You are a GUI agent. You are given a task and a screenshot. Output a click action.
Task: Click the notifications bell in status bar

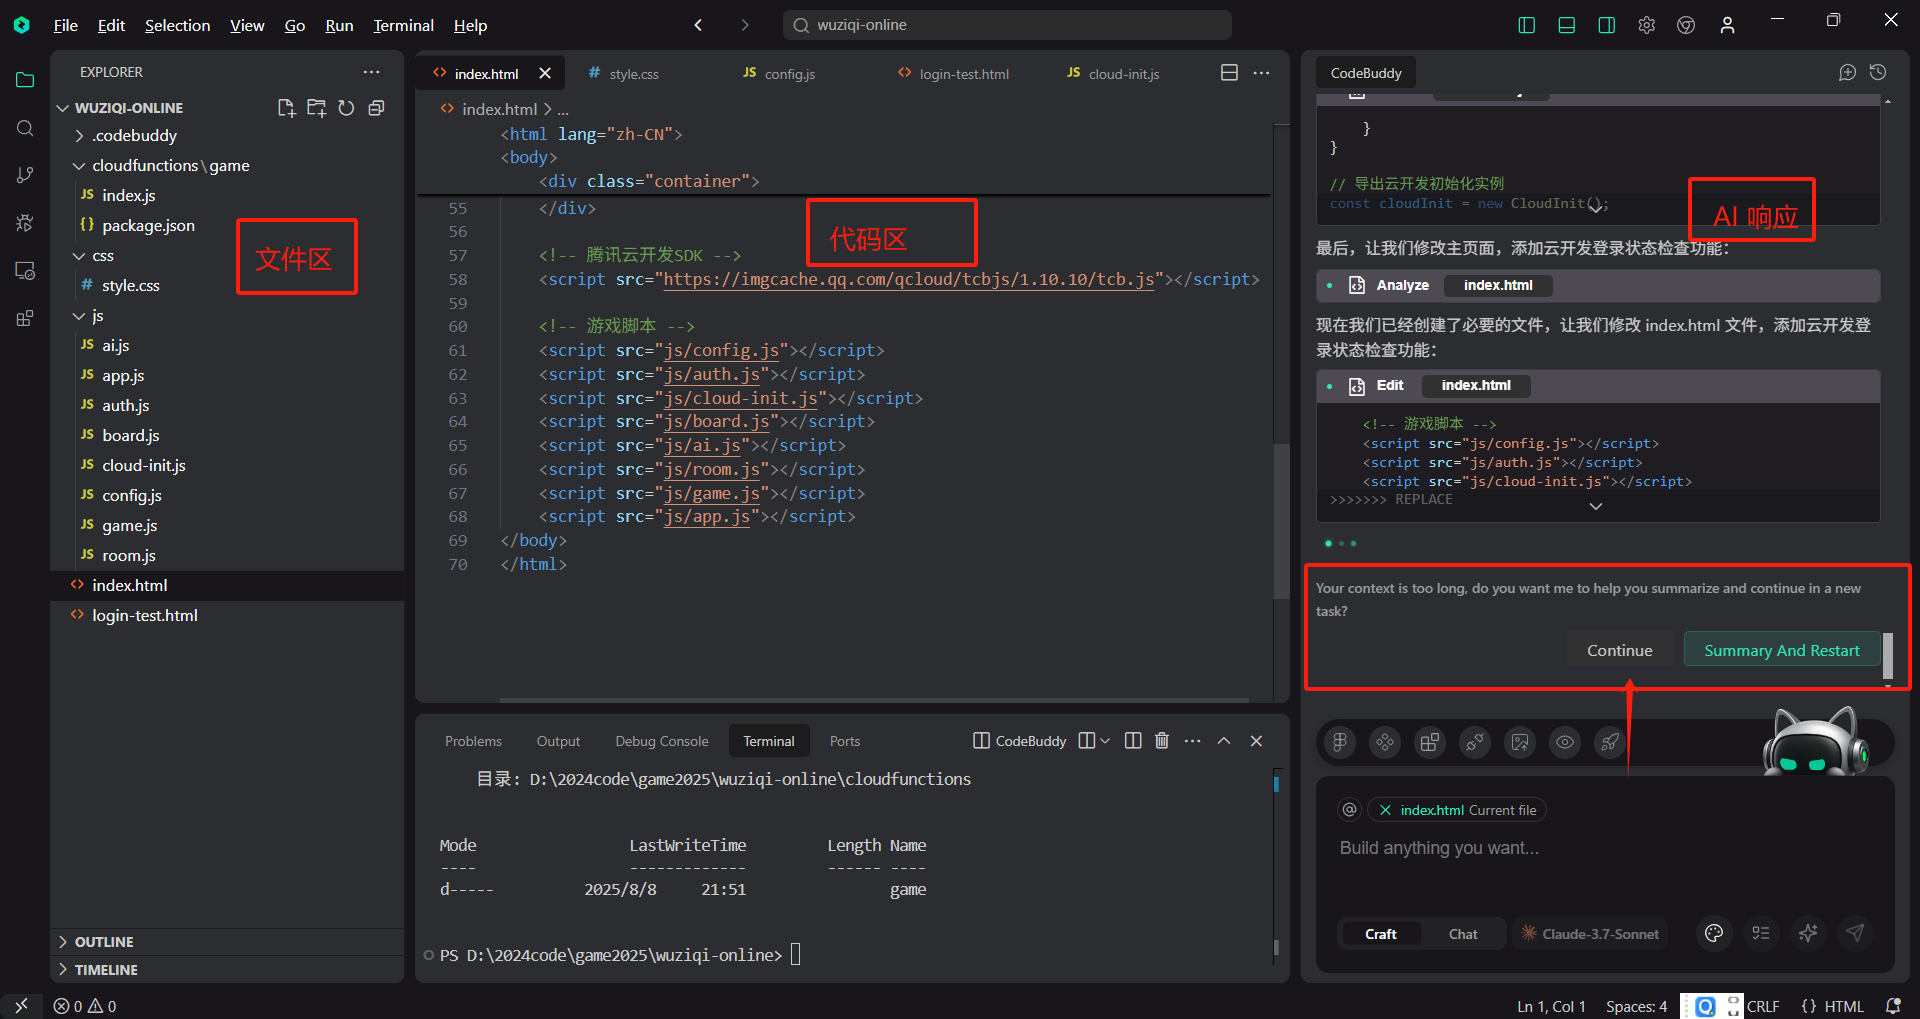[x=1893, y=1006]
